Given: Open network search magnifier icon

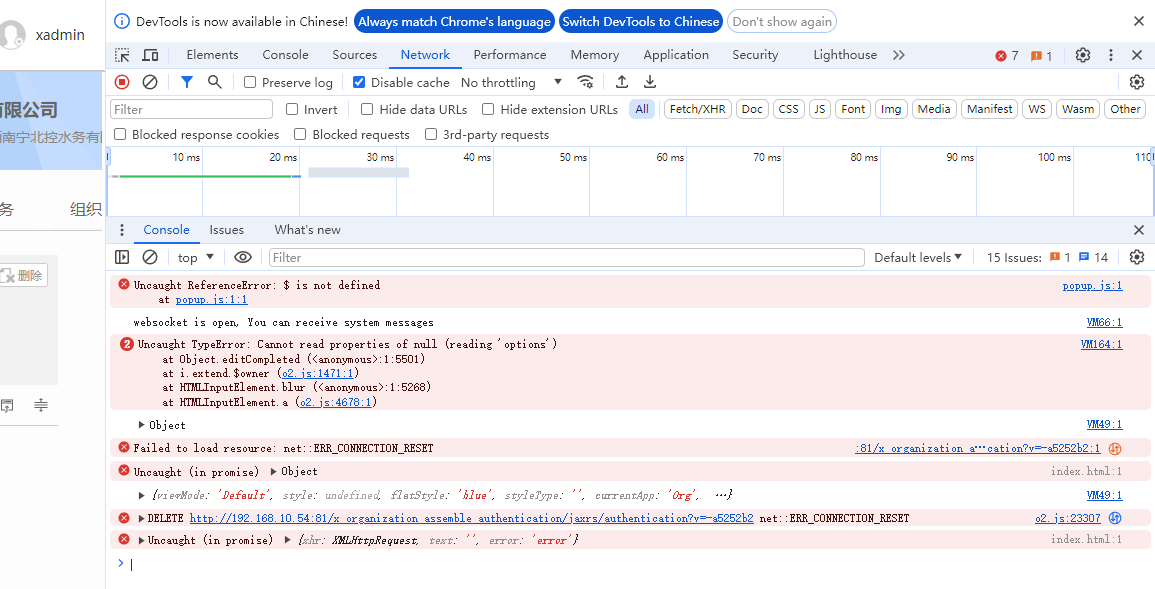Looking at the screenshot, I should click(x=214, y=82).
